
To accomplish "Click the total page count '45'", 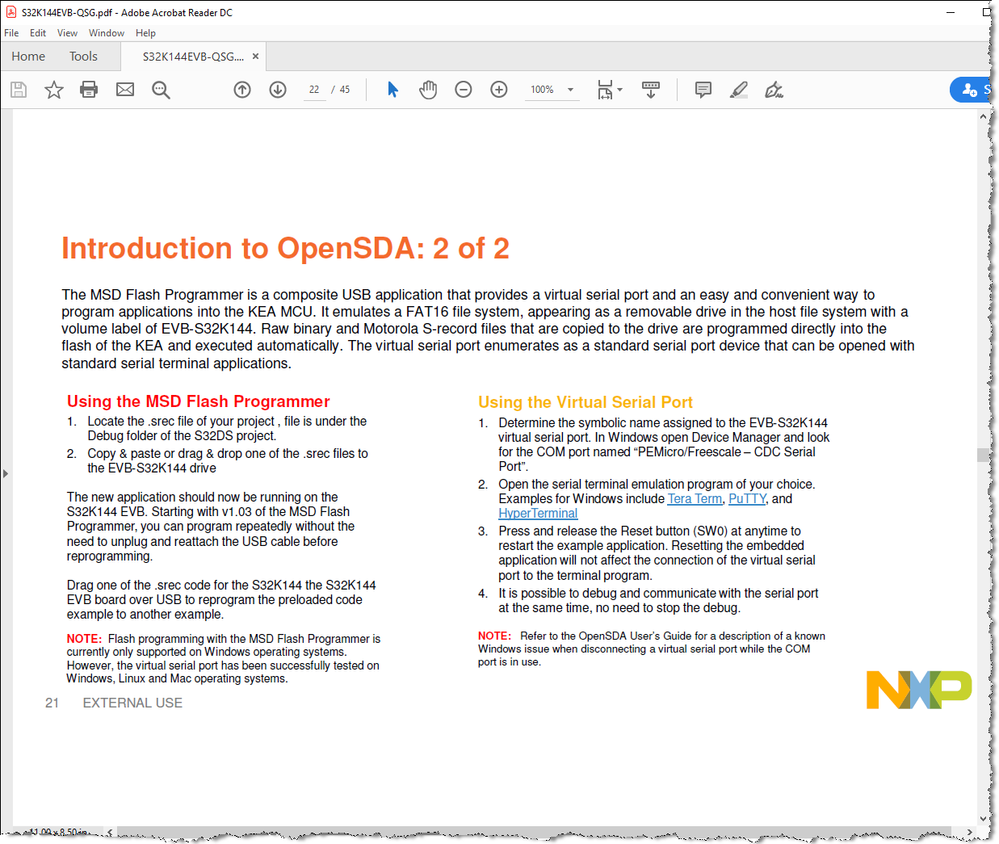I will pos(345,90).
